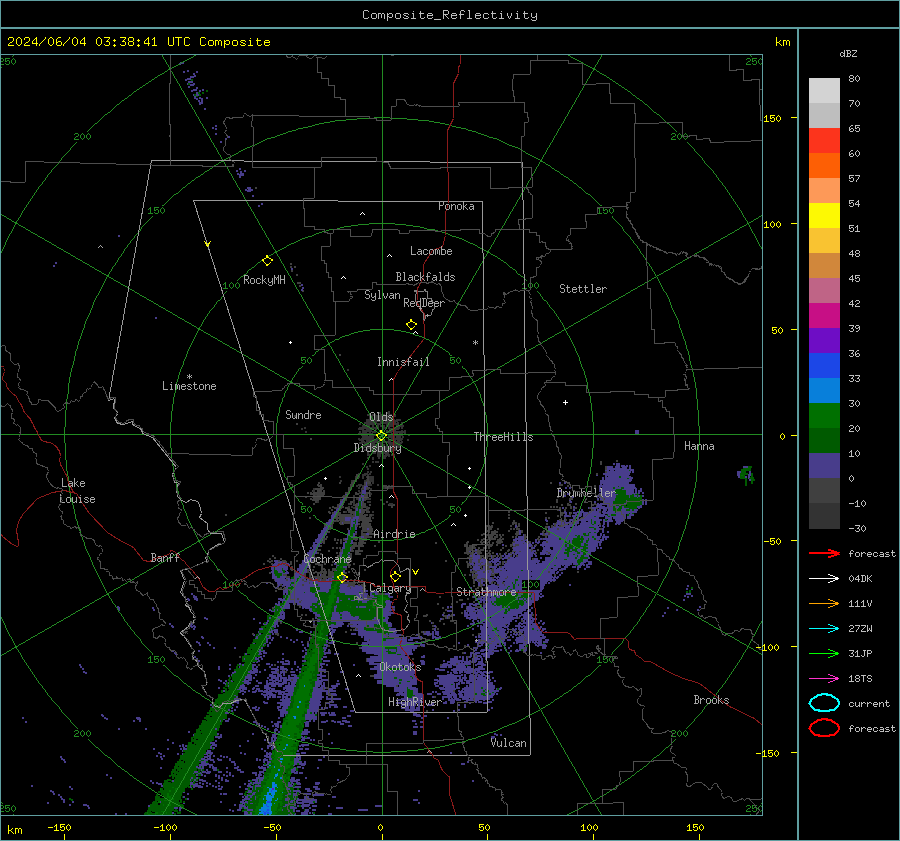Image resolution: width=900 pixels, height=841 pixels.
Task: Click the yellow diamond marker near RockyMH
Action: (x=267, y=261)
